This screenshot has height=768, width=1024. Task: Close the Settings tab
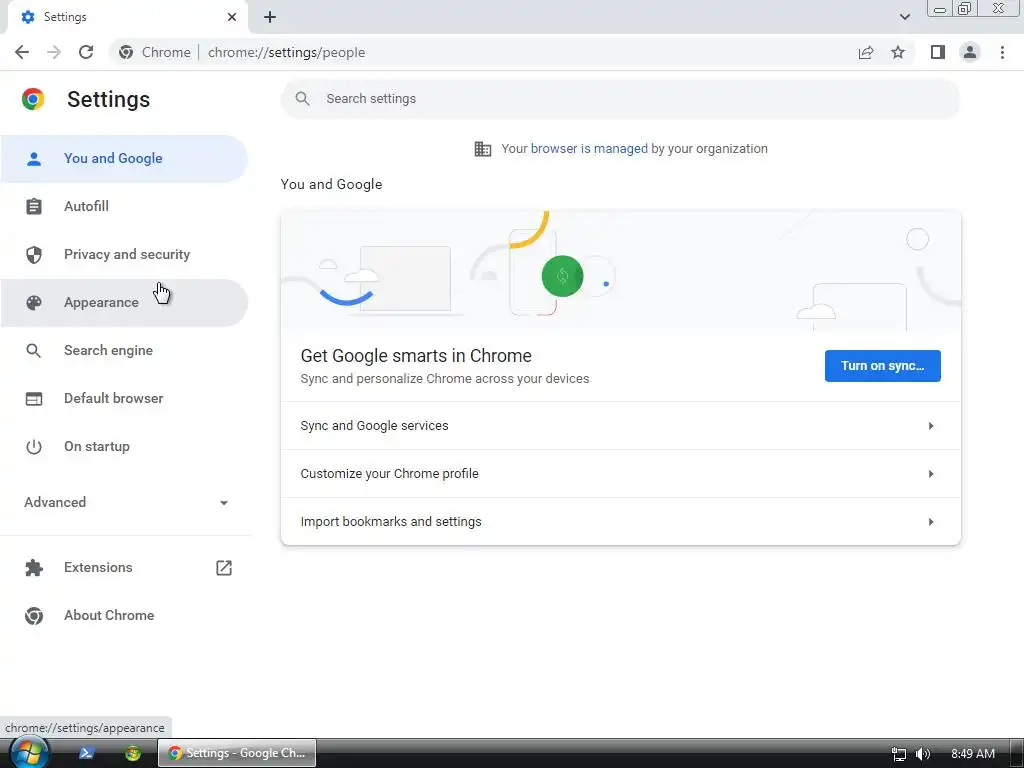(x=232, y=17)
